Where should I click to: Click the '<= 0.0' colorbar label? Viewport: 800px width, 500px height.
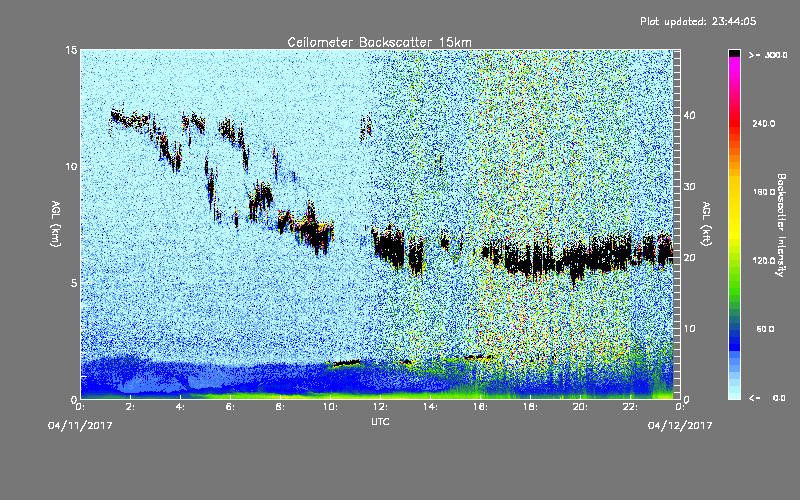pyautogui.click(x=767, y=398)
